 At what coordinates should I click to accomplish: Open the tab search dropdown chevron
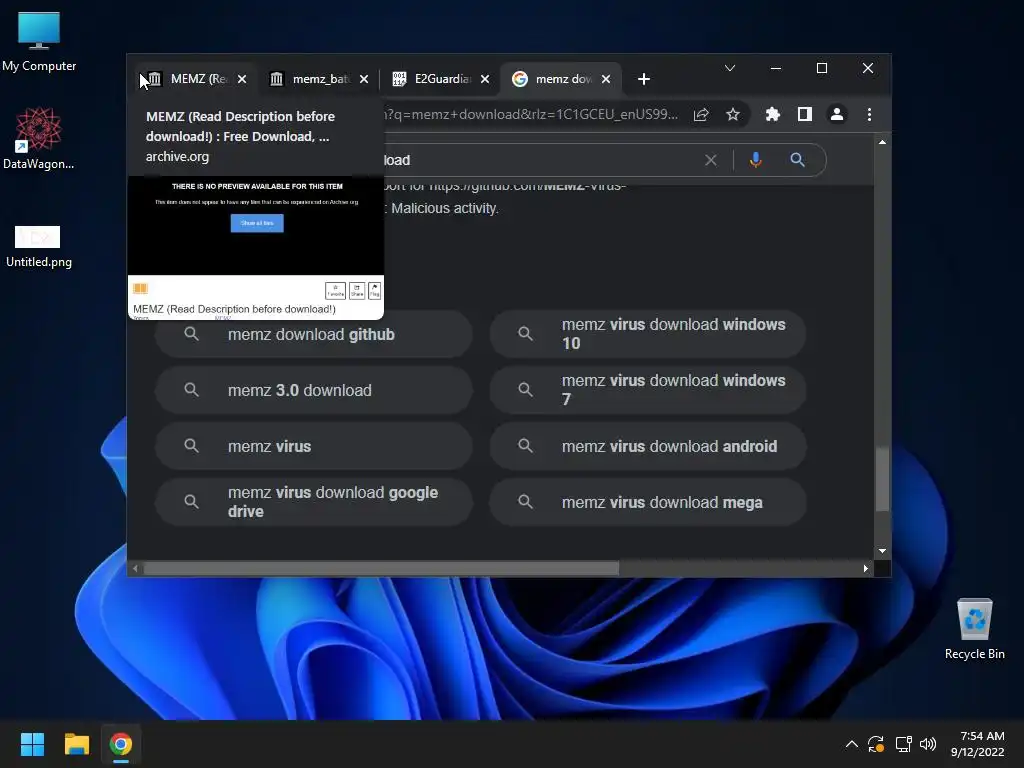pyautogui.click(x=730, y=68)
